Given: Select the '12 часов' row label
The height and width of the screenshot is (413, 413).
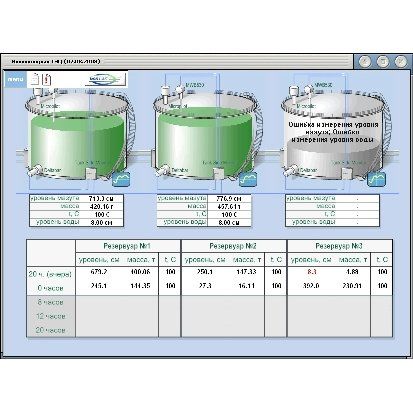Looking at the screenshot, I should pyautogui.click(x=50, y=316).
